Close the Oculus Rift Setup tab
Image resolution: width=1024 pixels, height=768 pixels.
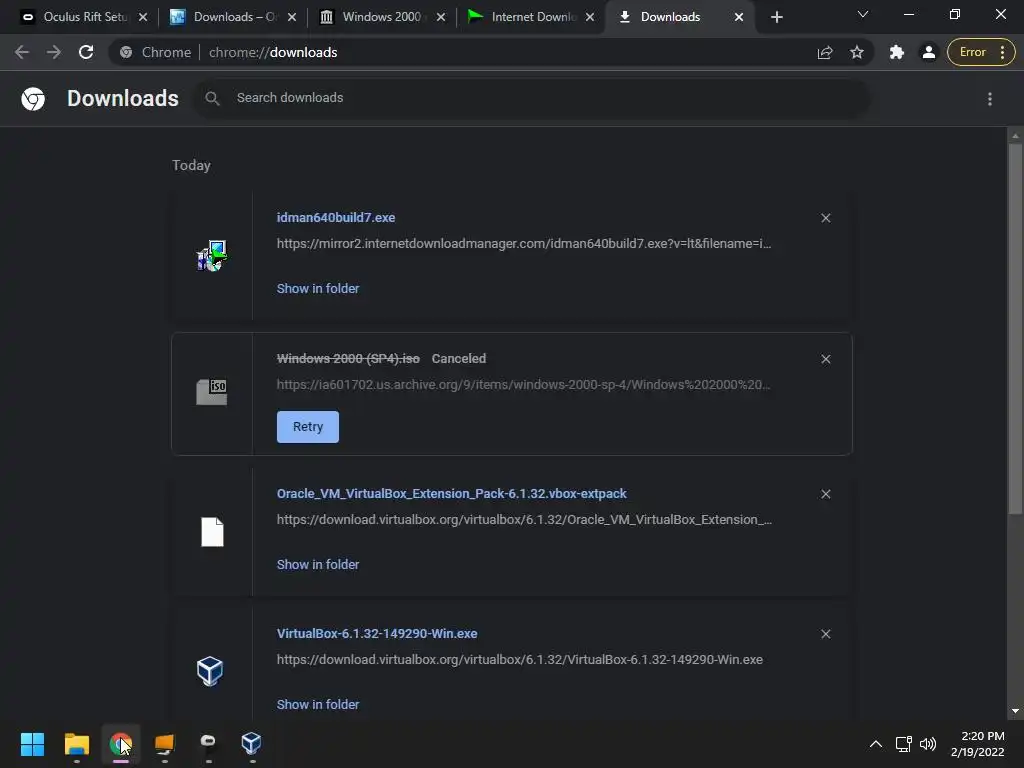[x=143, y=18]
